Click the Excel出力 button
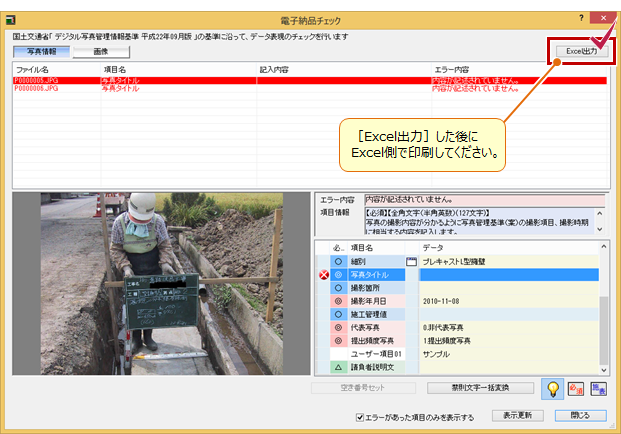This screenshot has width=621, height=434. [581, 51]
